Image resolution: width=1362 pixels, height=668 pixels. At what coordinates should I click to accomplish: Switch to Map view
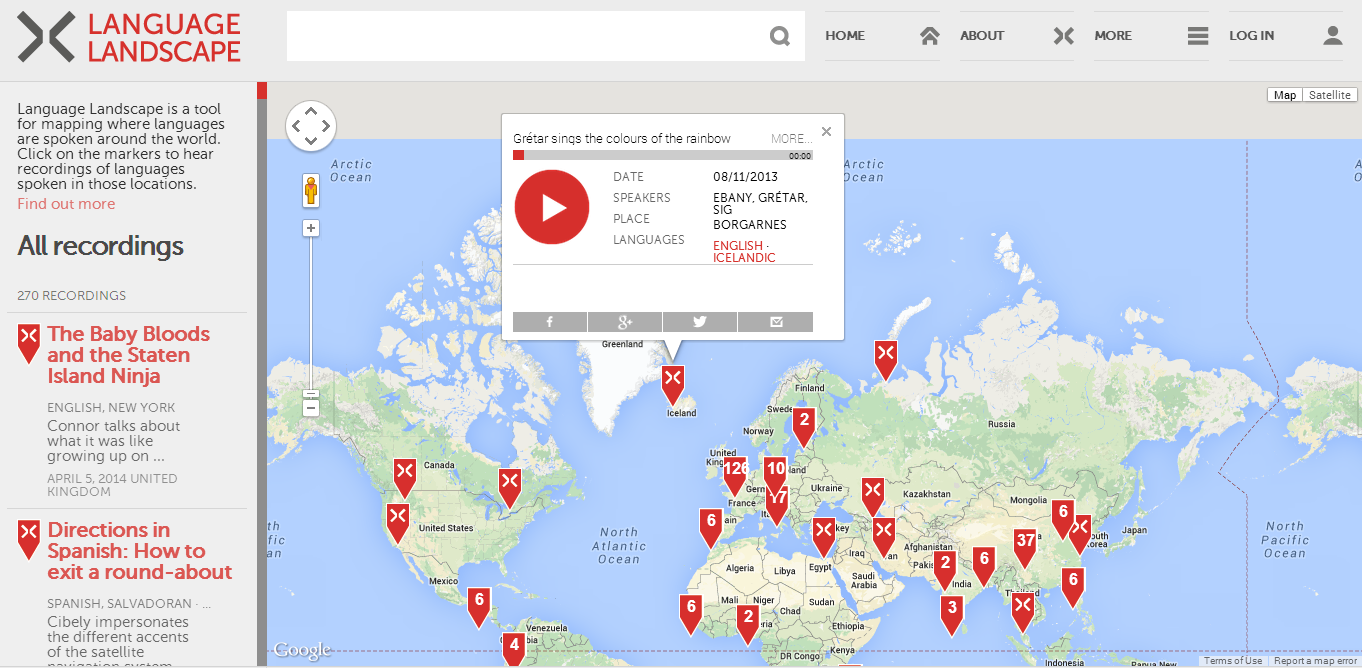pos(1285,95)
